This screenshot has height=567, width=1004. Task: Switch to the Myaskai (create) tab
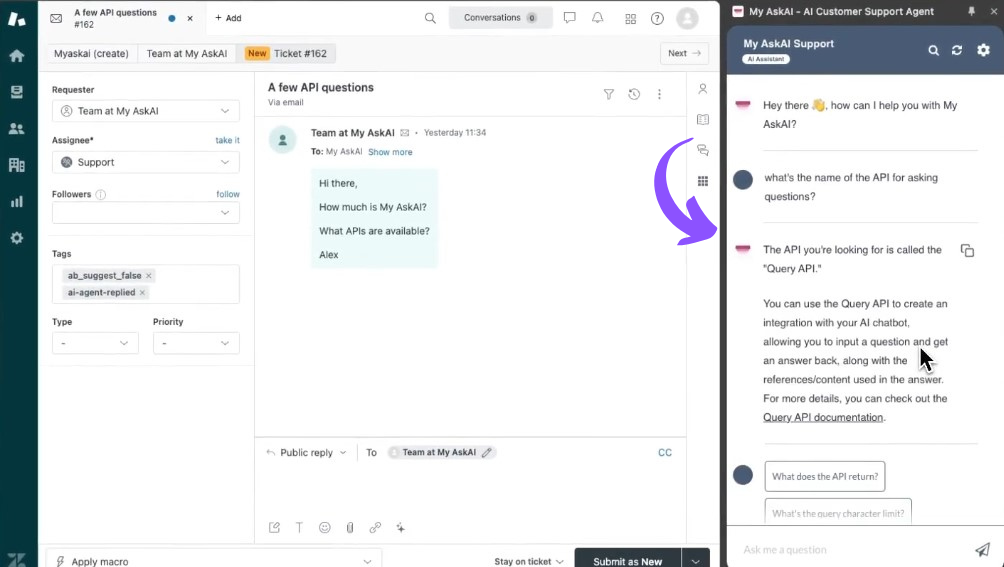90,54
